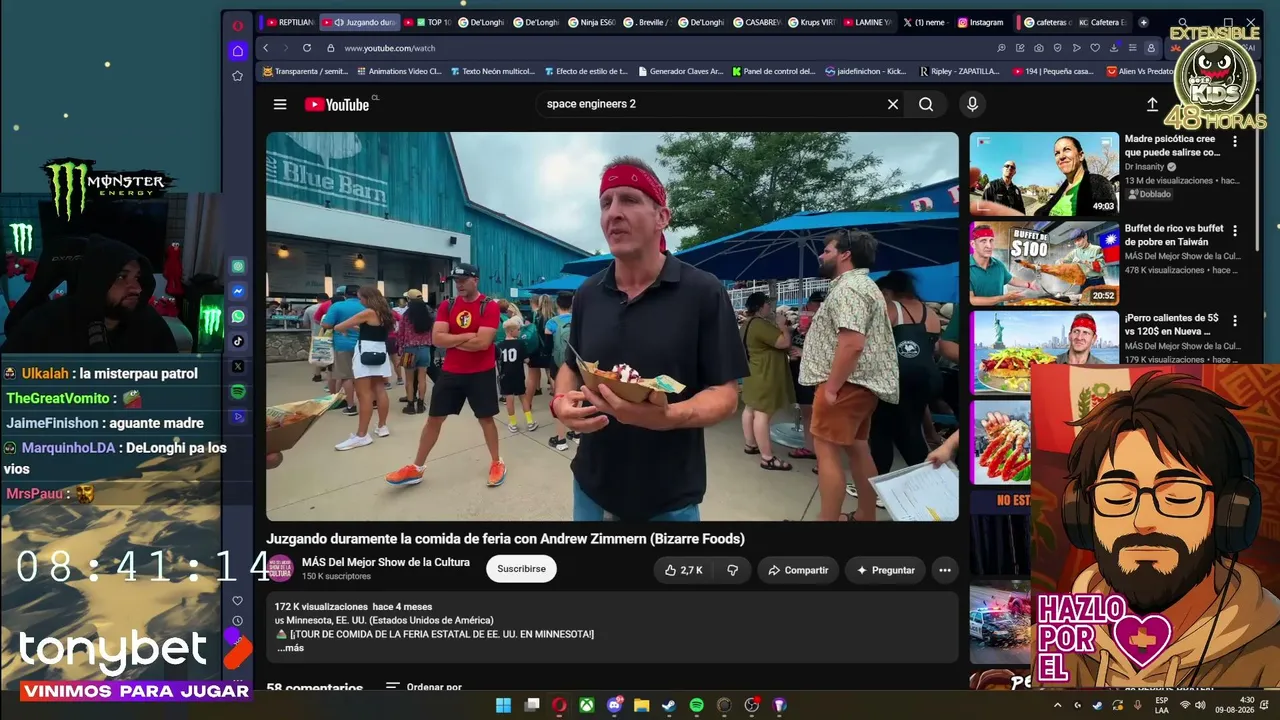Open the Windows Start menu
This screenshot has width=1280, height=720.
click(503, 705)
